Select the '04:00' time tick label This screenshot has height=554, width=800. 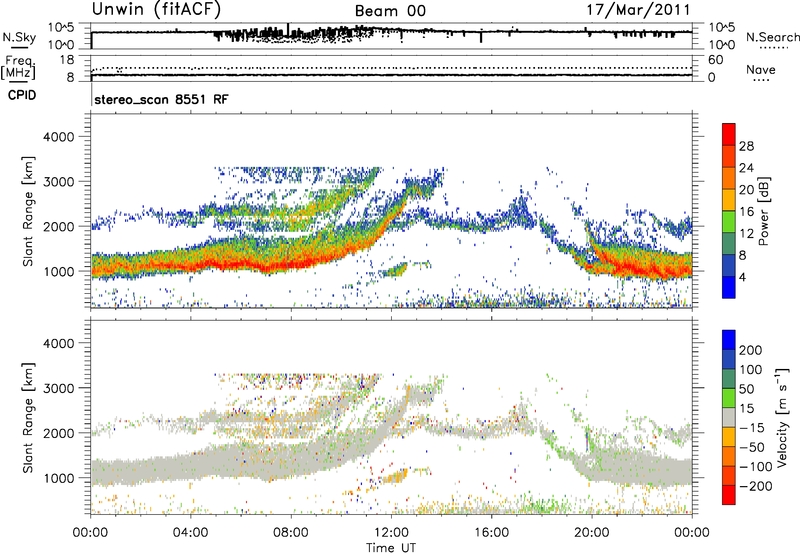pyautogui.click(x=190, y=533)
